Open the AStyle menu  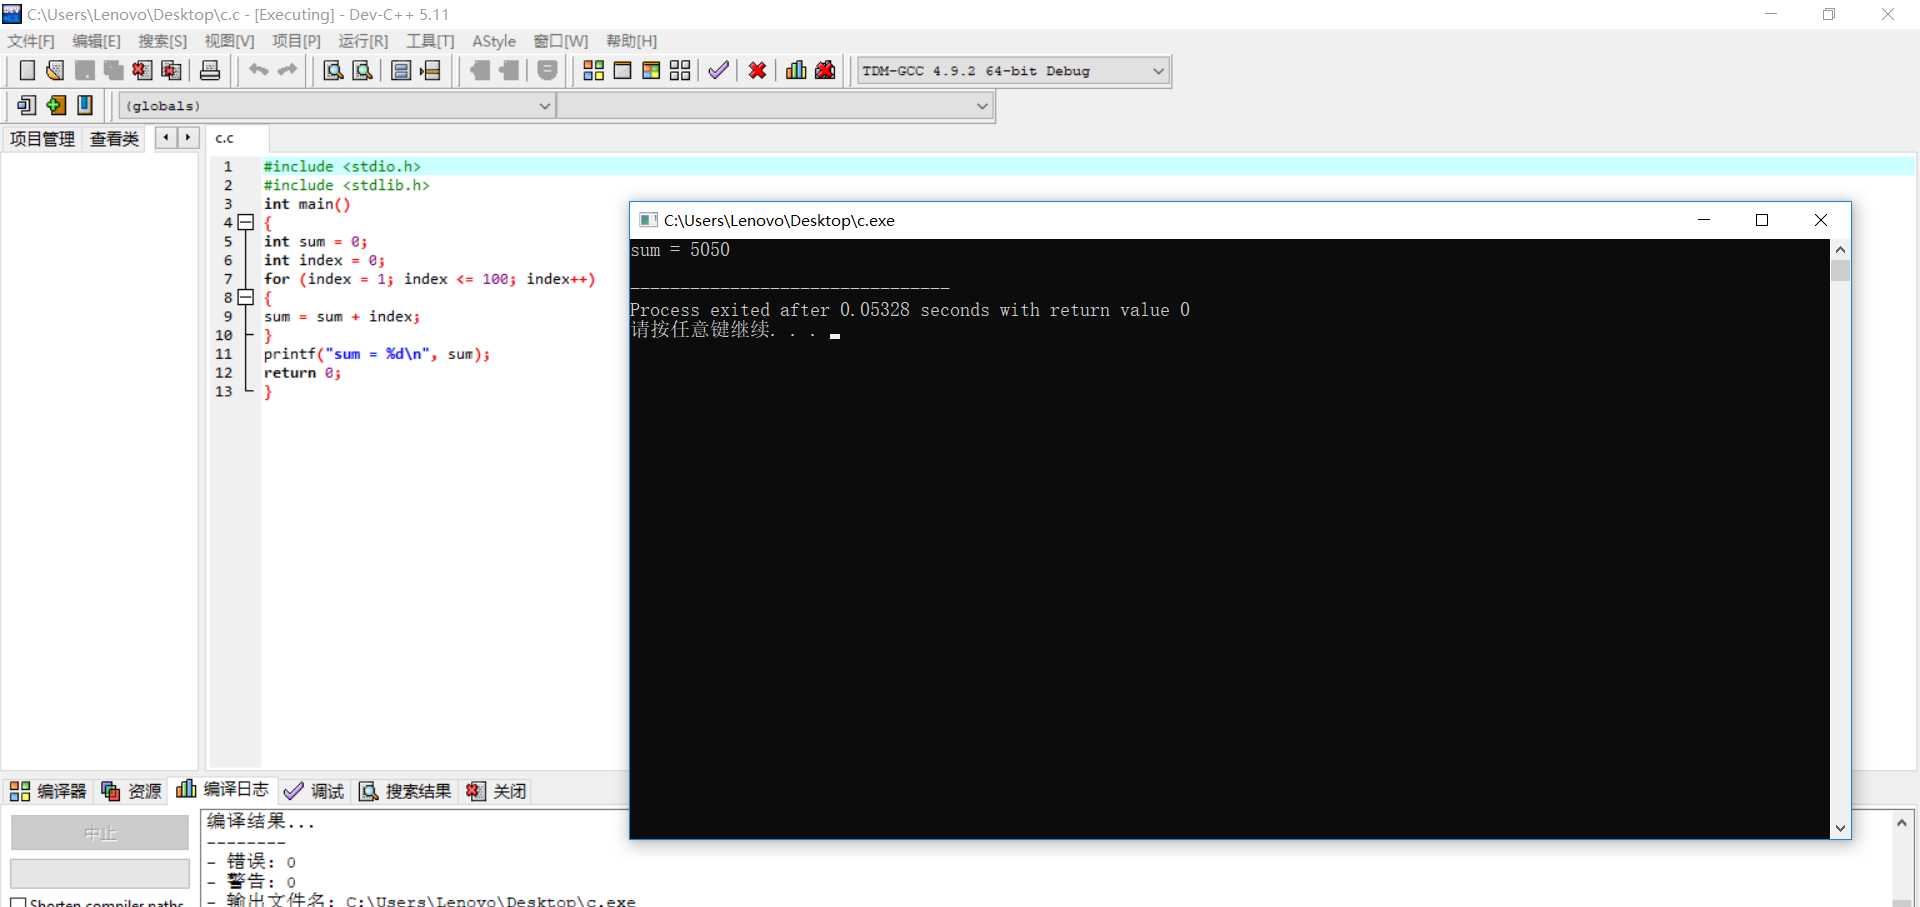point(494,41)
